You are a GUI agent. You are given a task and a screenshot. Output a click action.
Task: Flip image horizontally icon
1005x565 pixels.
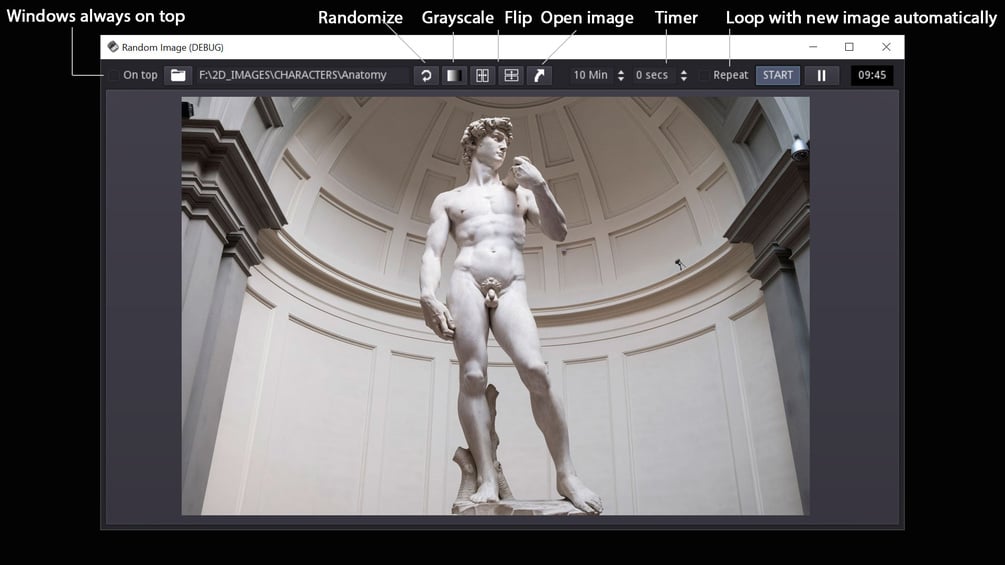pyautogui.click(x=482, y=76)
